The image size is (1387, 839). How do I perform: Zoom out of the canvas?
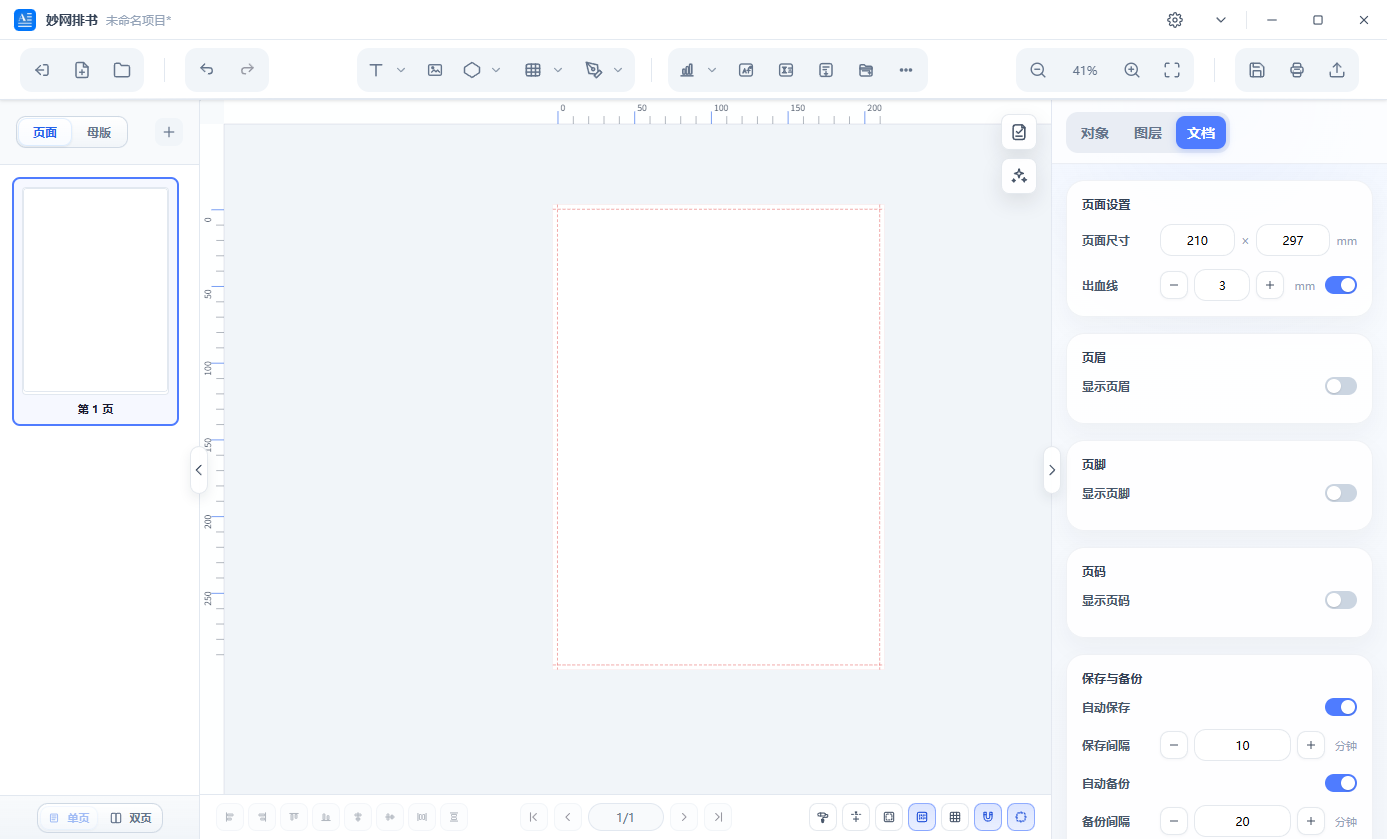(x=1038, y=70)
